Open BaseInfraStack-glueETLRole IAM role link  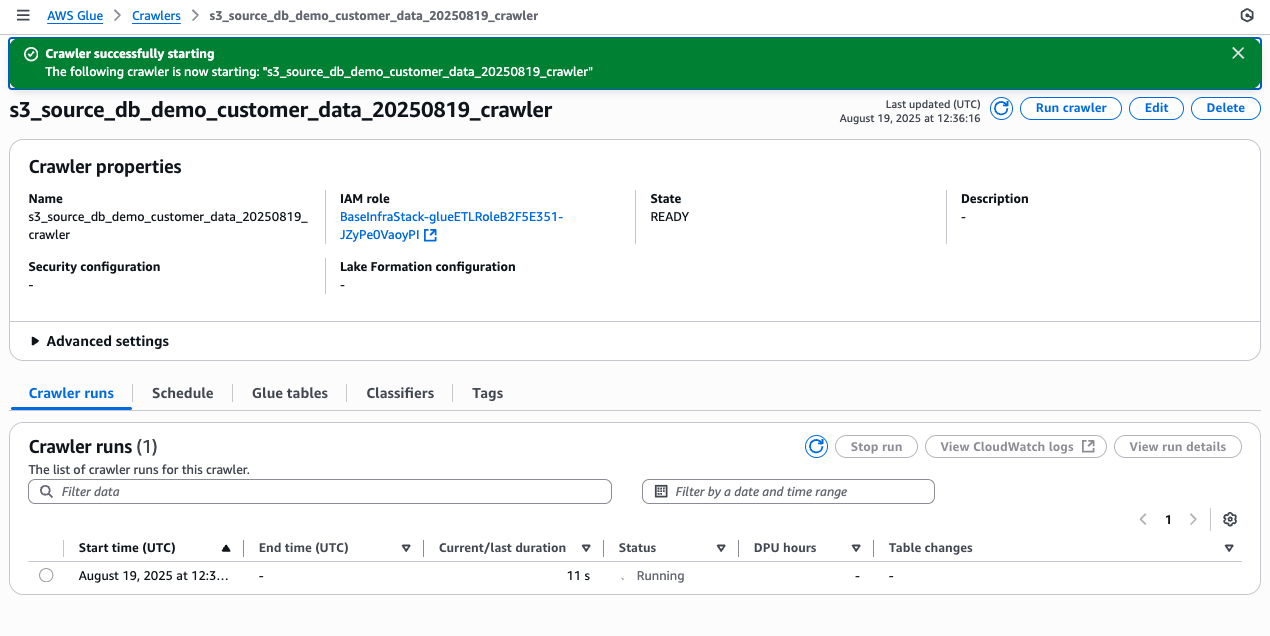451,226
